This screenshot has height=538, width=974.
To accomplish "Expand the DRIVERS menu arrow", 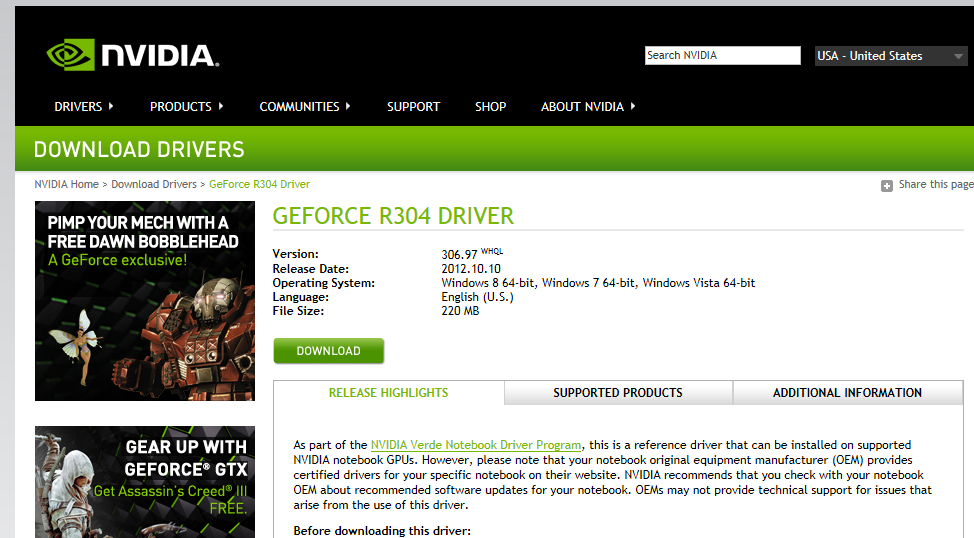I will coord(111,106).
